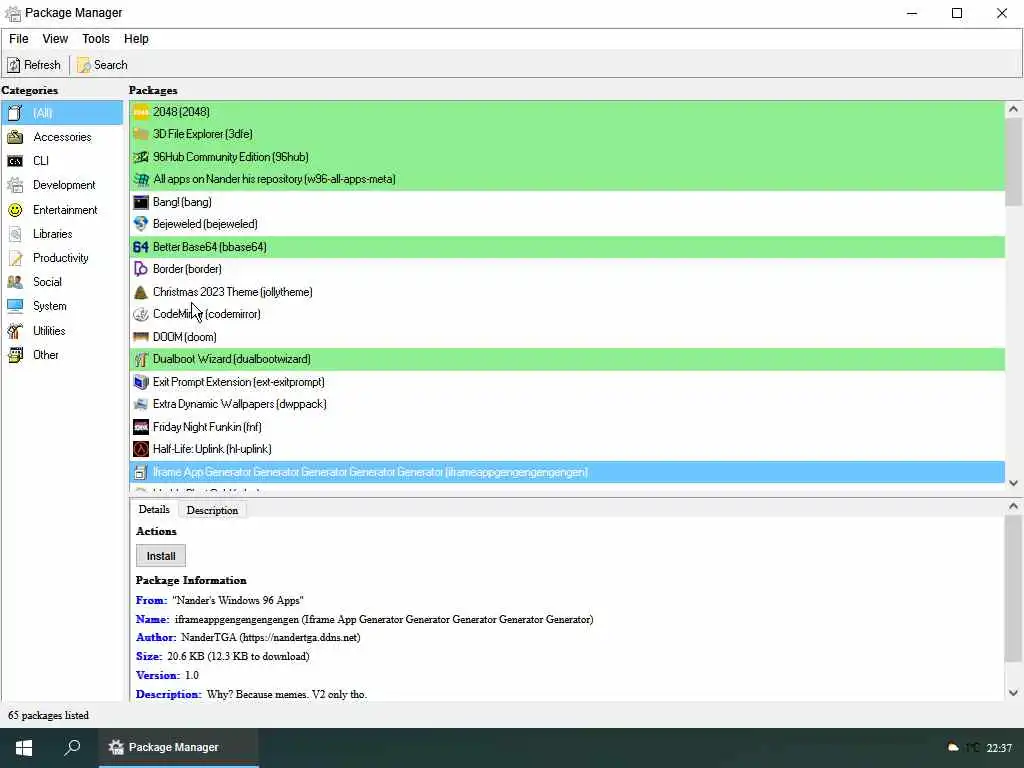Image resolution: width=1024 pixels, height=768 pixels.
Task: Click the DOOM package icon
Action: click(141, 337)
